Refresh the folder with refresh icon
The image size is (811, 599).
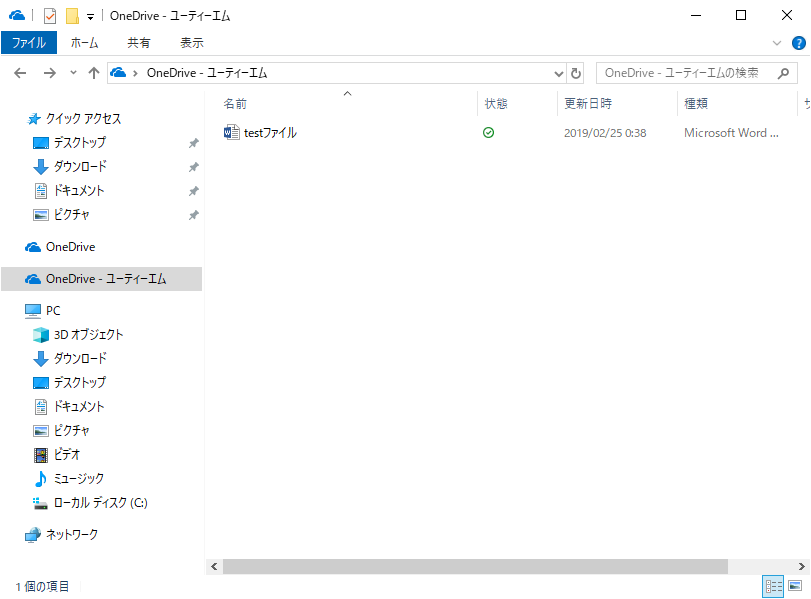(x=576, y=73)
